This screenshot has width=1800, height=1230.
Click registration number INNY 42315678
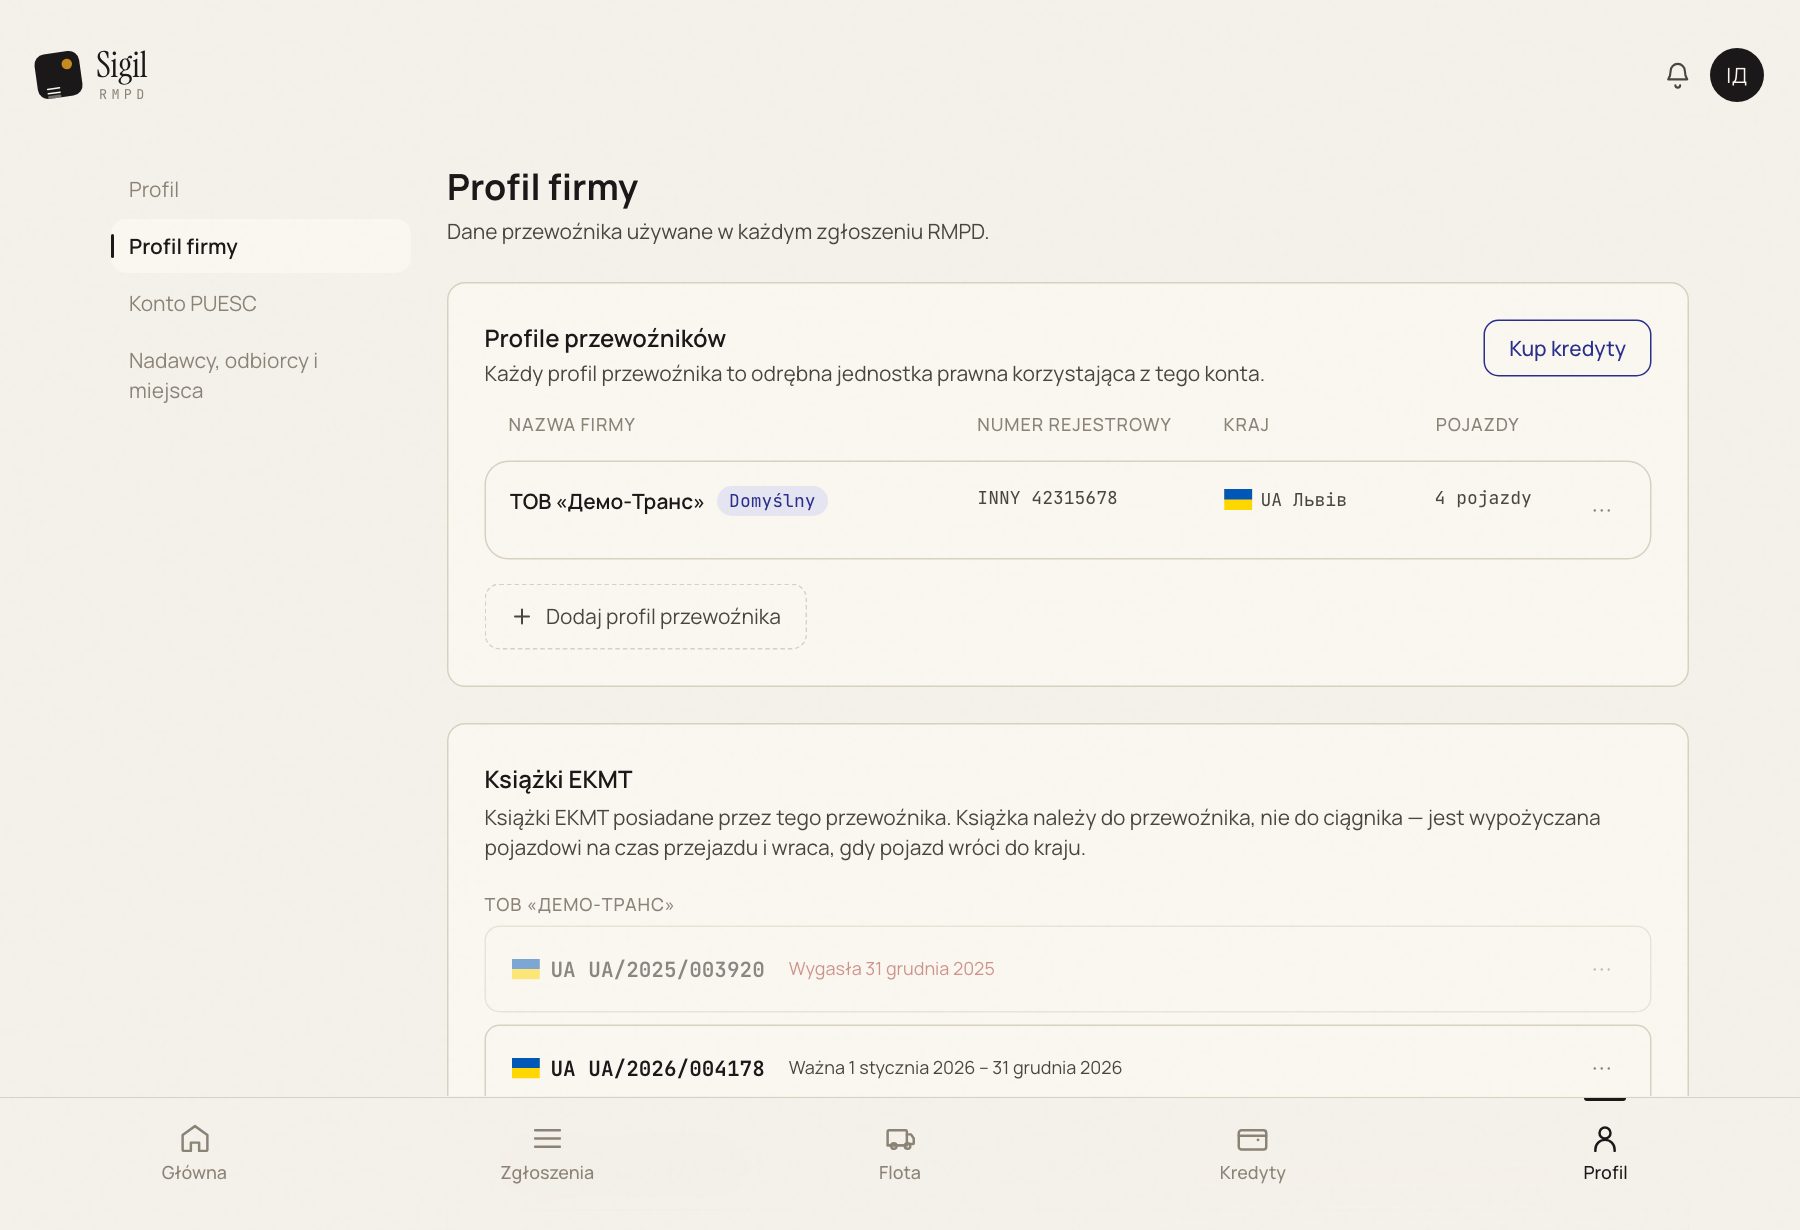pyautogui.click(x=1047, y=498)
